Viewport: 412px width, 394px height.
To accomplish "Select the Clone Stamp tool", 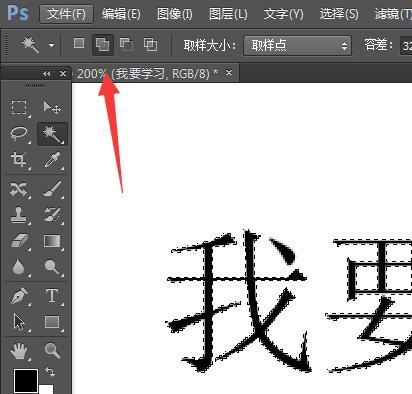I will tap(19, 215).
